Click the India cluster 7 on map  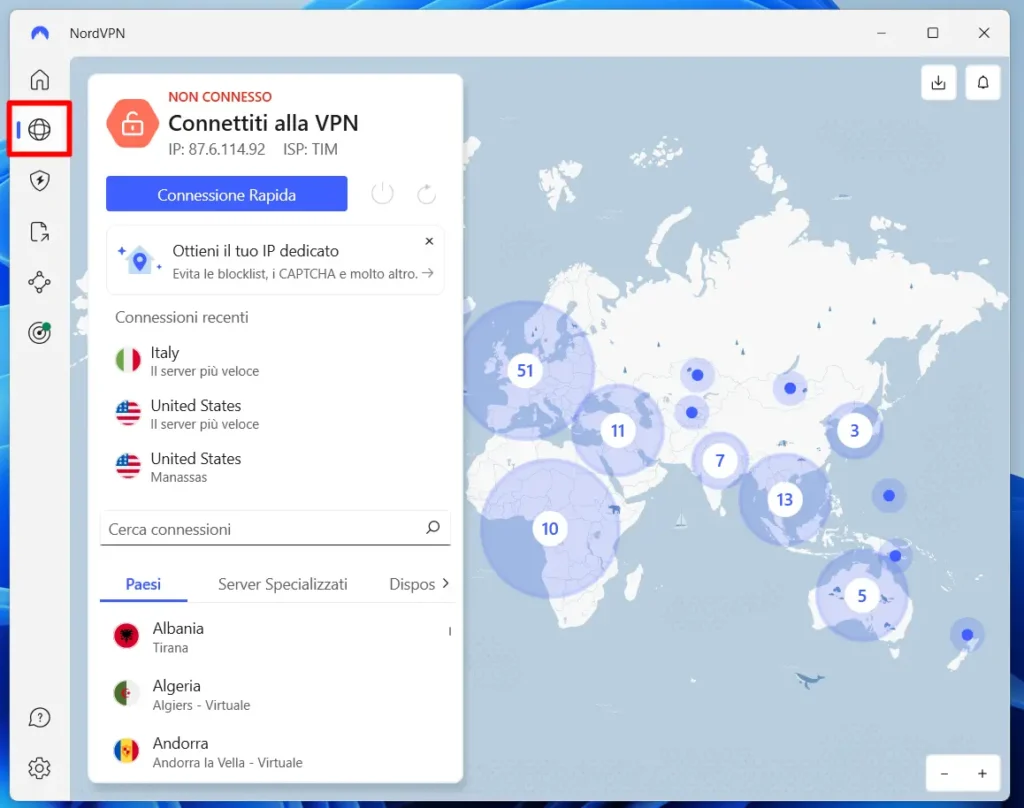tap(720, 461)
